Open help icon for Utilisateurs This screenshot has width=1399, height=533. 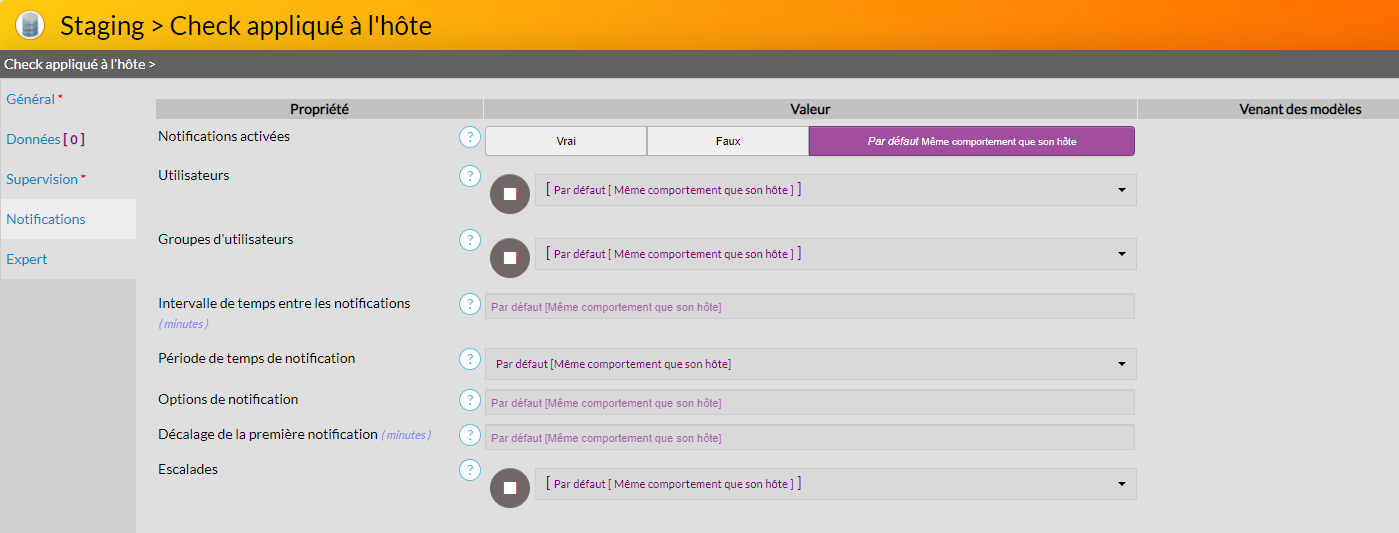click(469, 176)
